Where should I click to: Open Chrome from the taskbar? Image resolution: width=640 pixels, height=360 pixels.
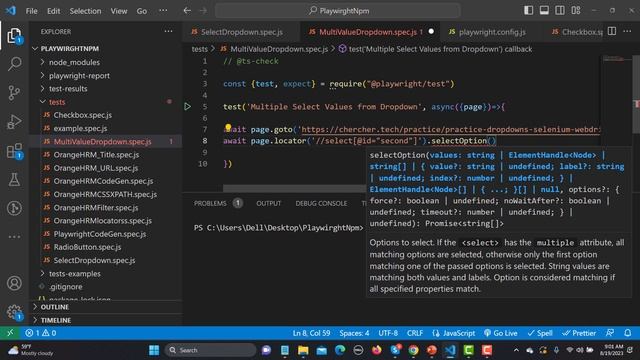coord(413,350)
